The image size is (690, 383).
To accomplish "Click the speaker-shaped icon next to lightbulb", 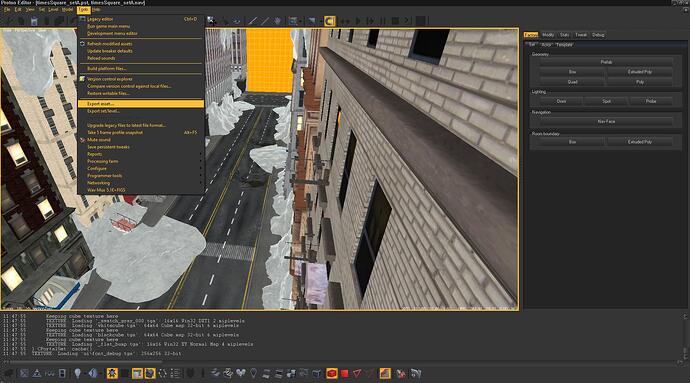I will [93, 373].
